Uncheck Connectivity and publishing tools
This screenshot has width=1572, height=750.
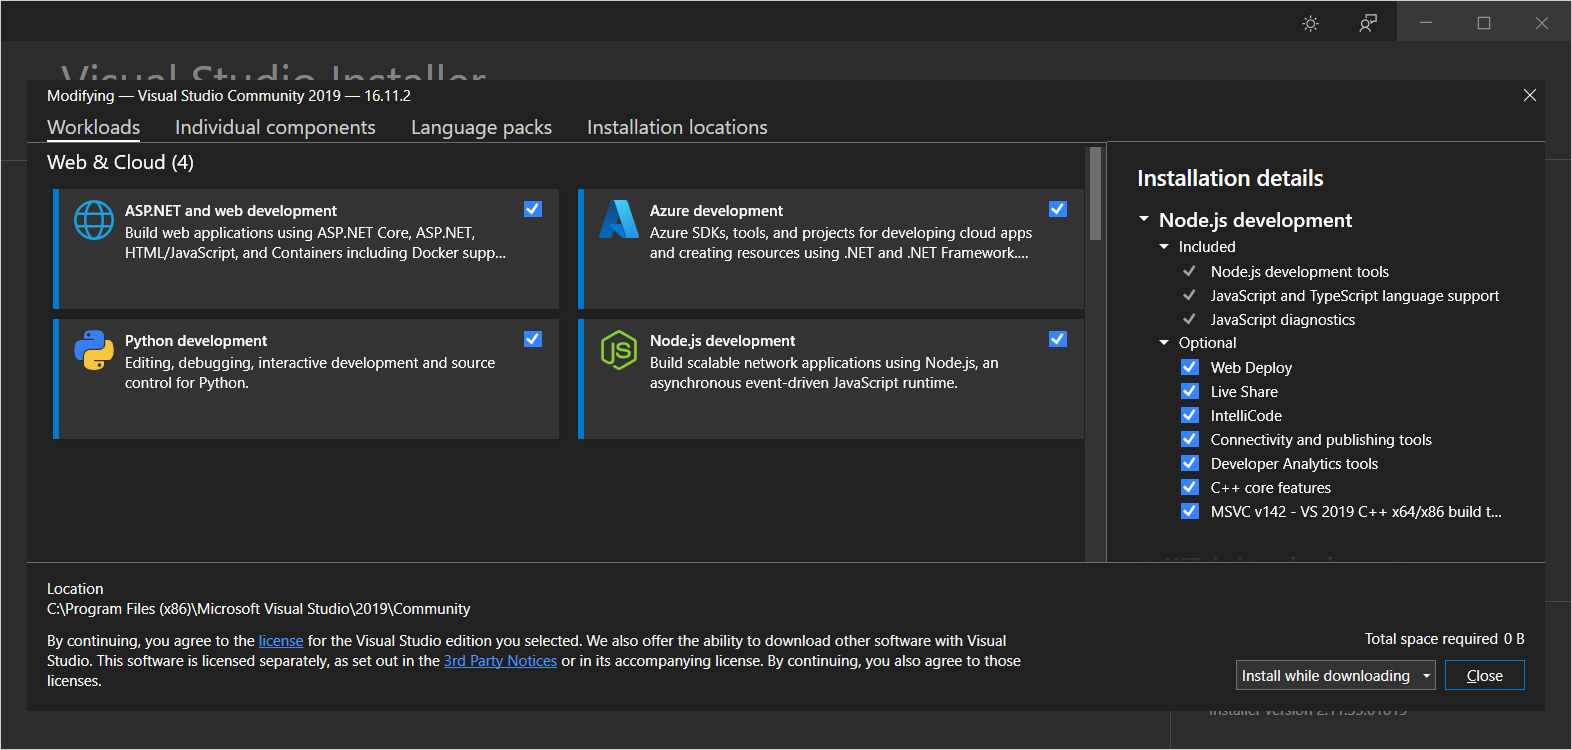tap(1190, 439)
